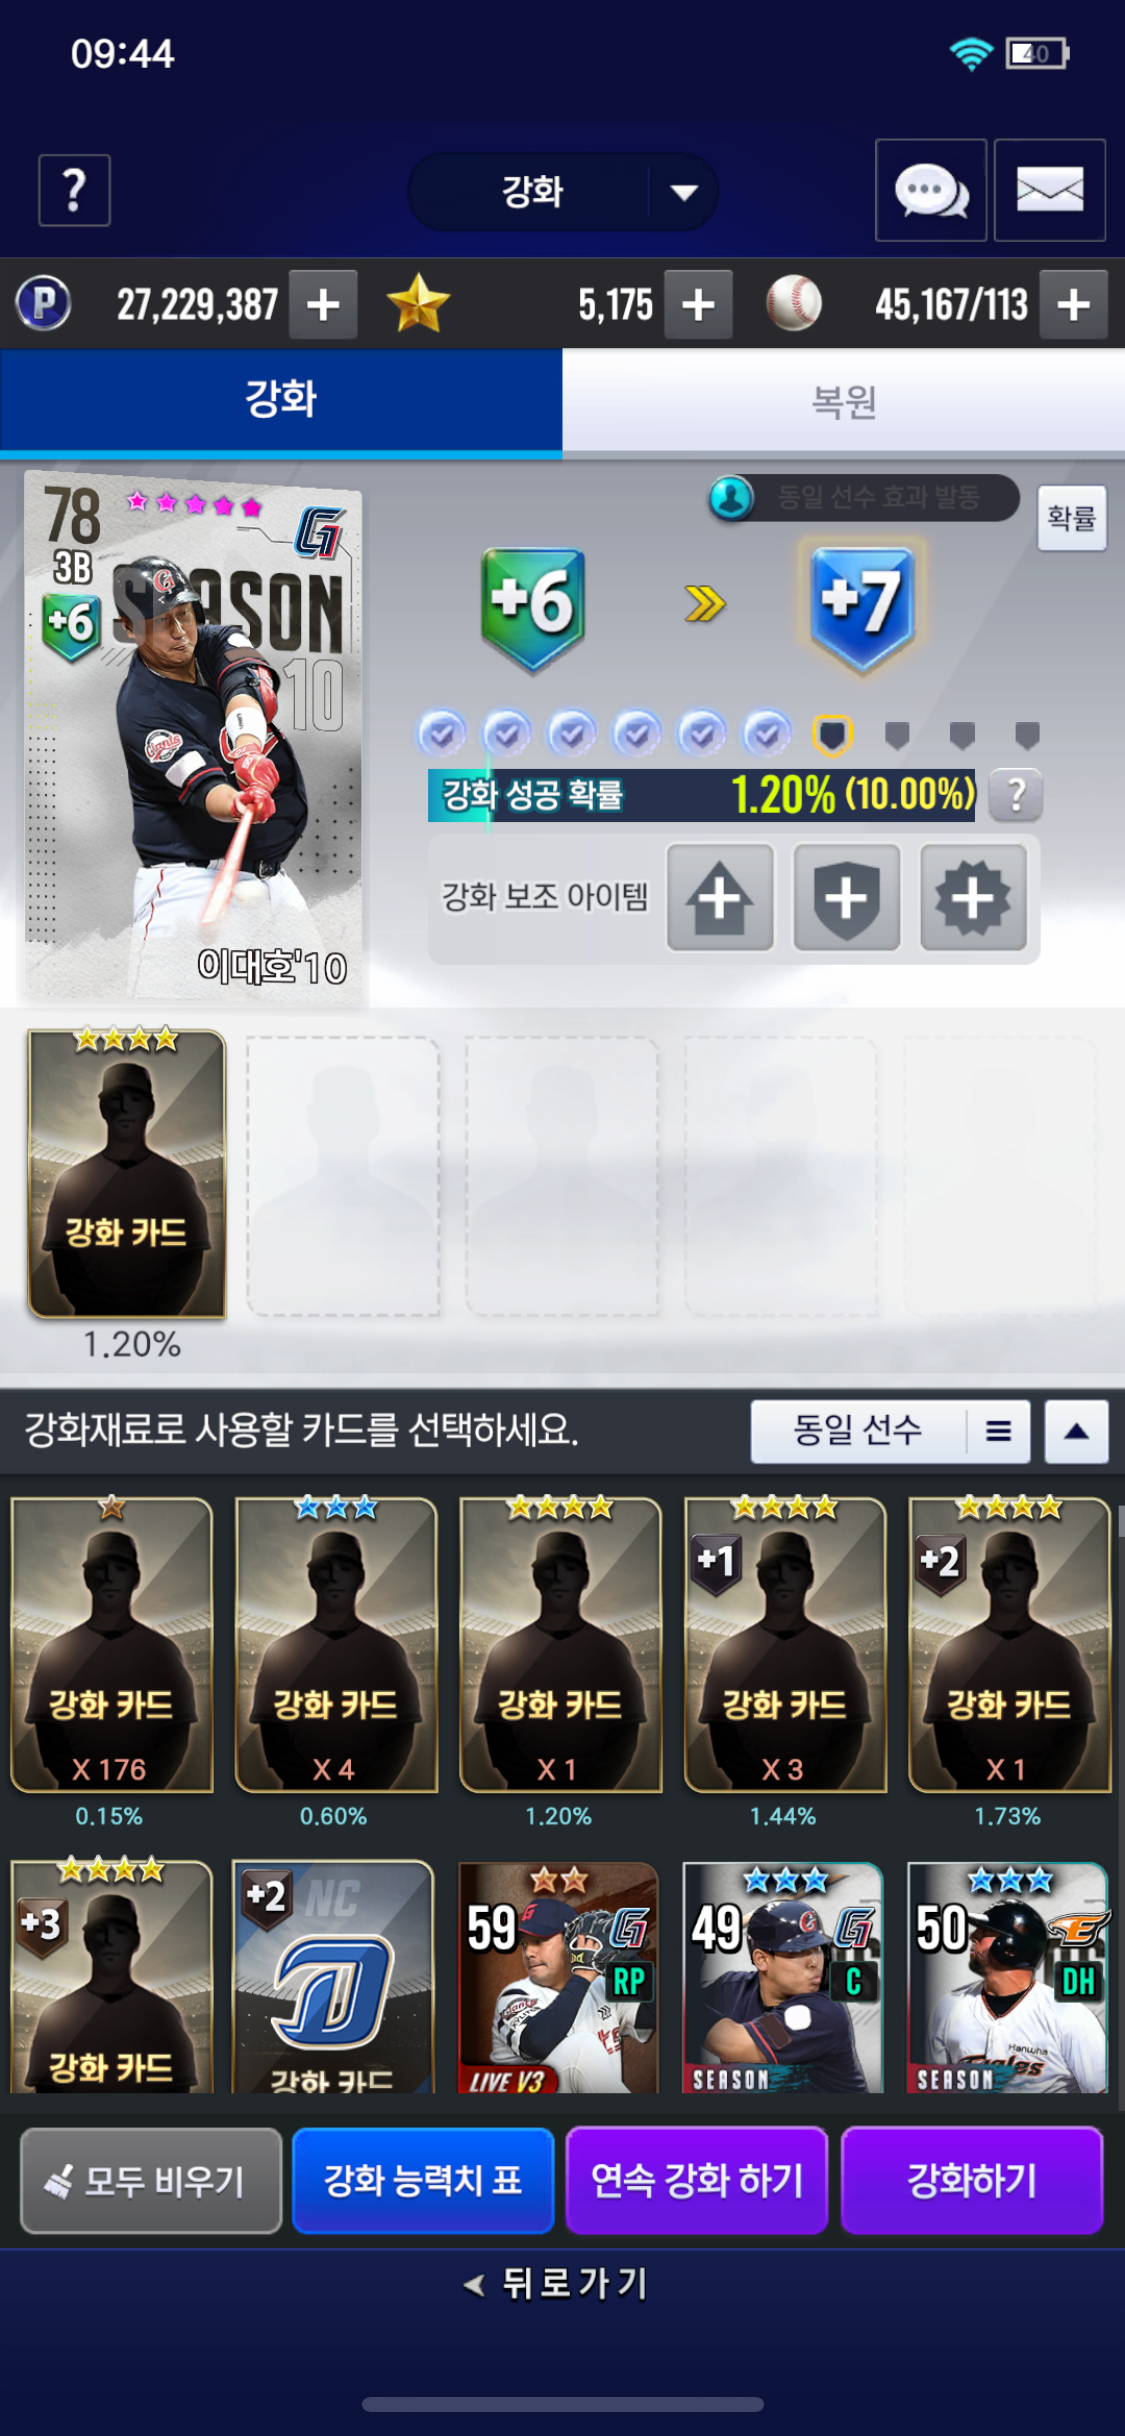Open the chat speech bubble icon
The width and height of the screenshot is (1125, 2436).
click(931, 190)
